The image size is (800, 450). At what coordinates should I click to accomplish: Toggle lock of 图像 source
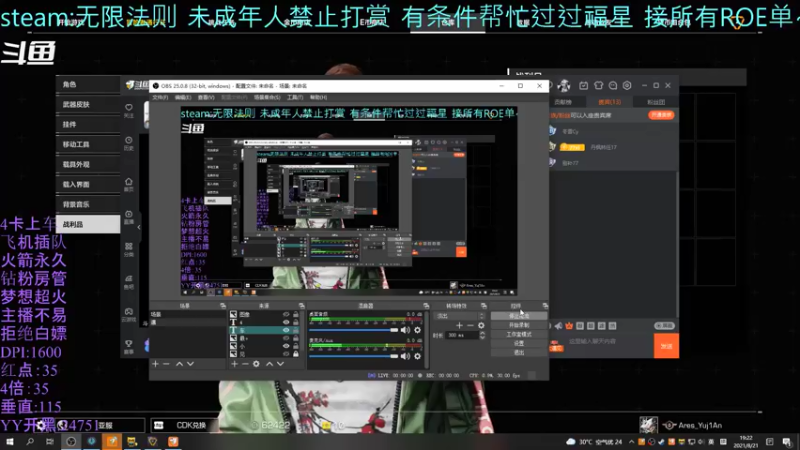coord(296,314)
